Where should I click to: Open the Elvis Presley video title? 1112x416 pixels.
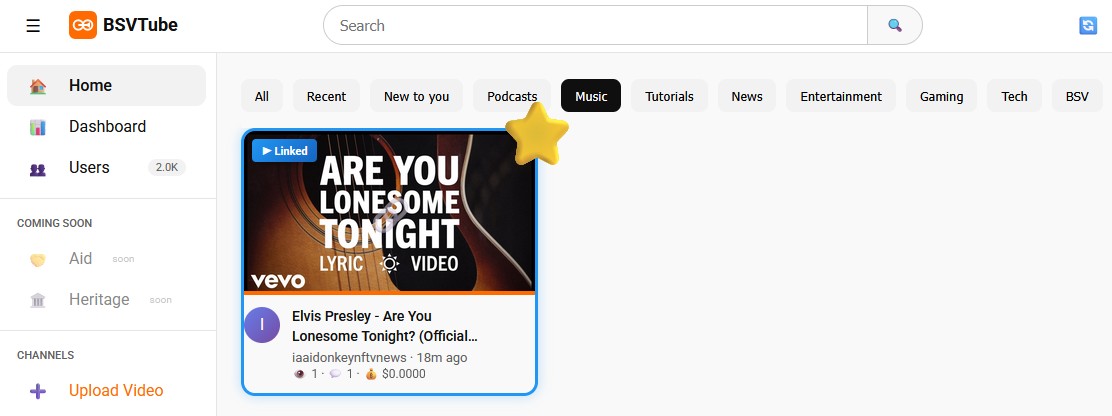pyautogui.click(x=384, y=326)
